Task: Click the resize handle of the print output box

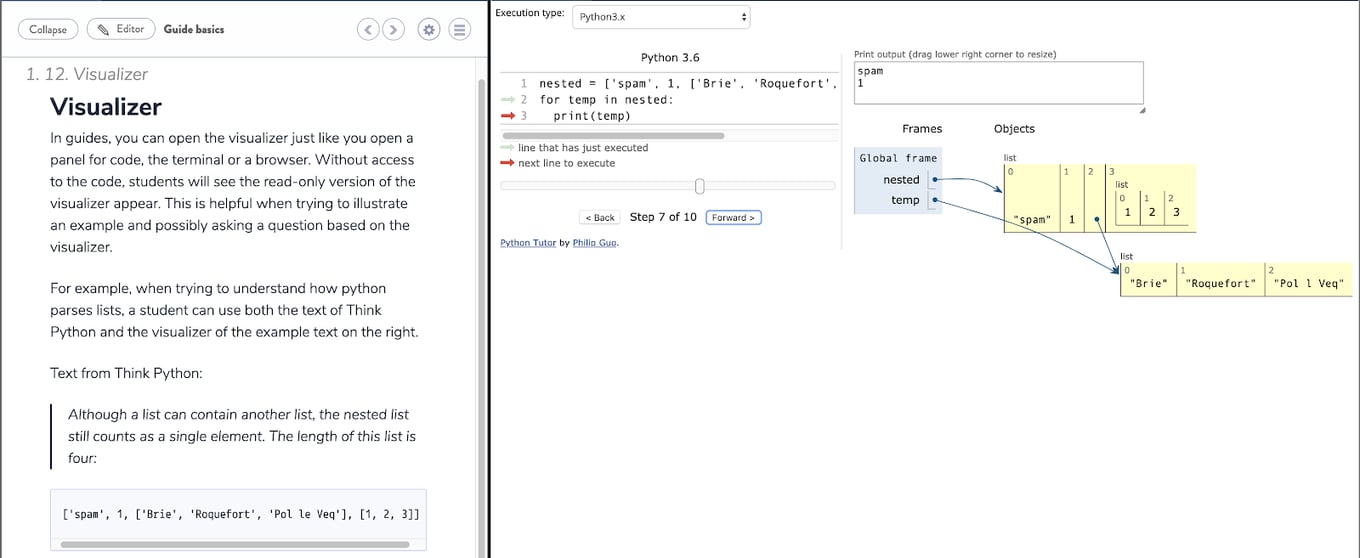Action: (x=1142, y=110)
